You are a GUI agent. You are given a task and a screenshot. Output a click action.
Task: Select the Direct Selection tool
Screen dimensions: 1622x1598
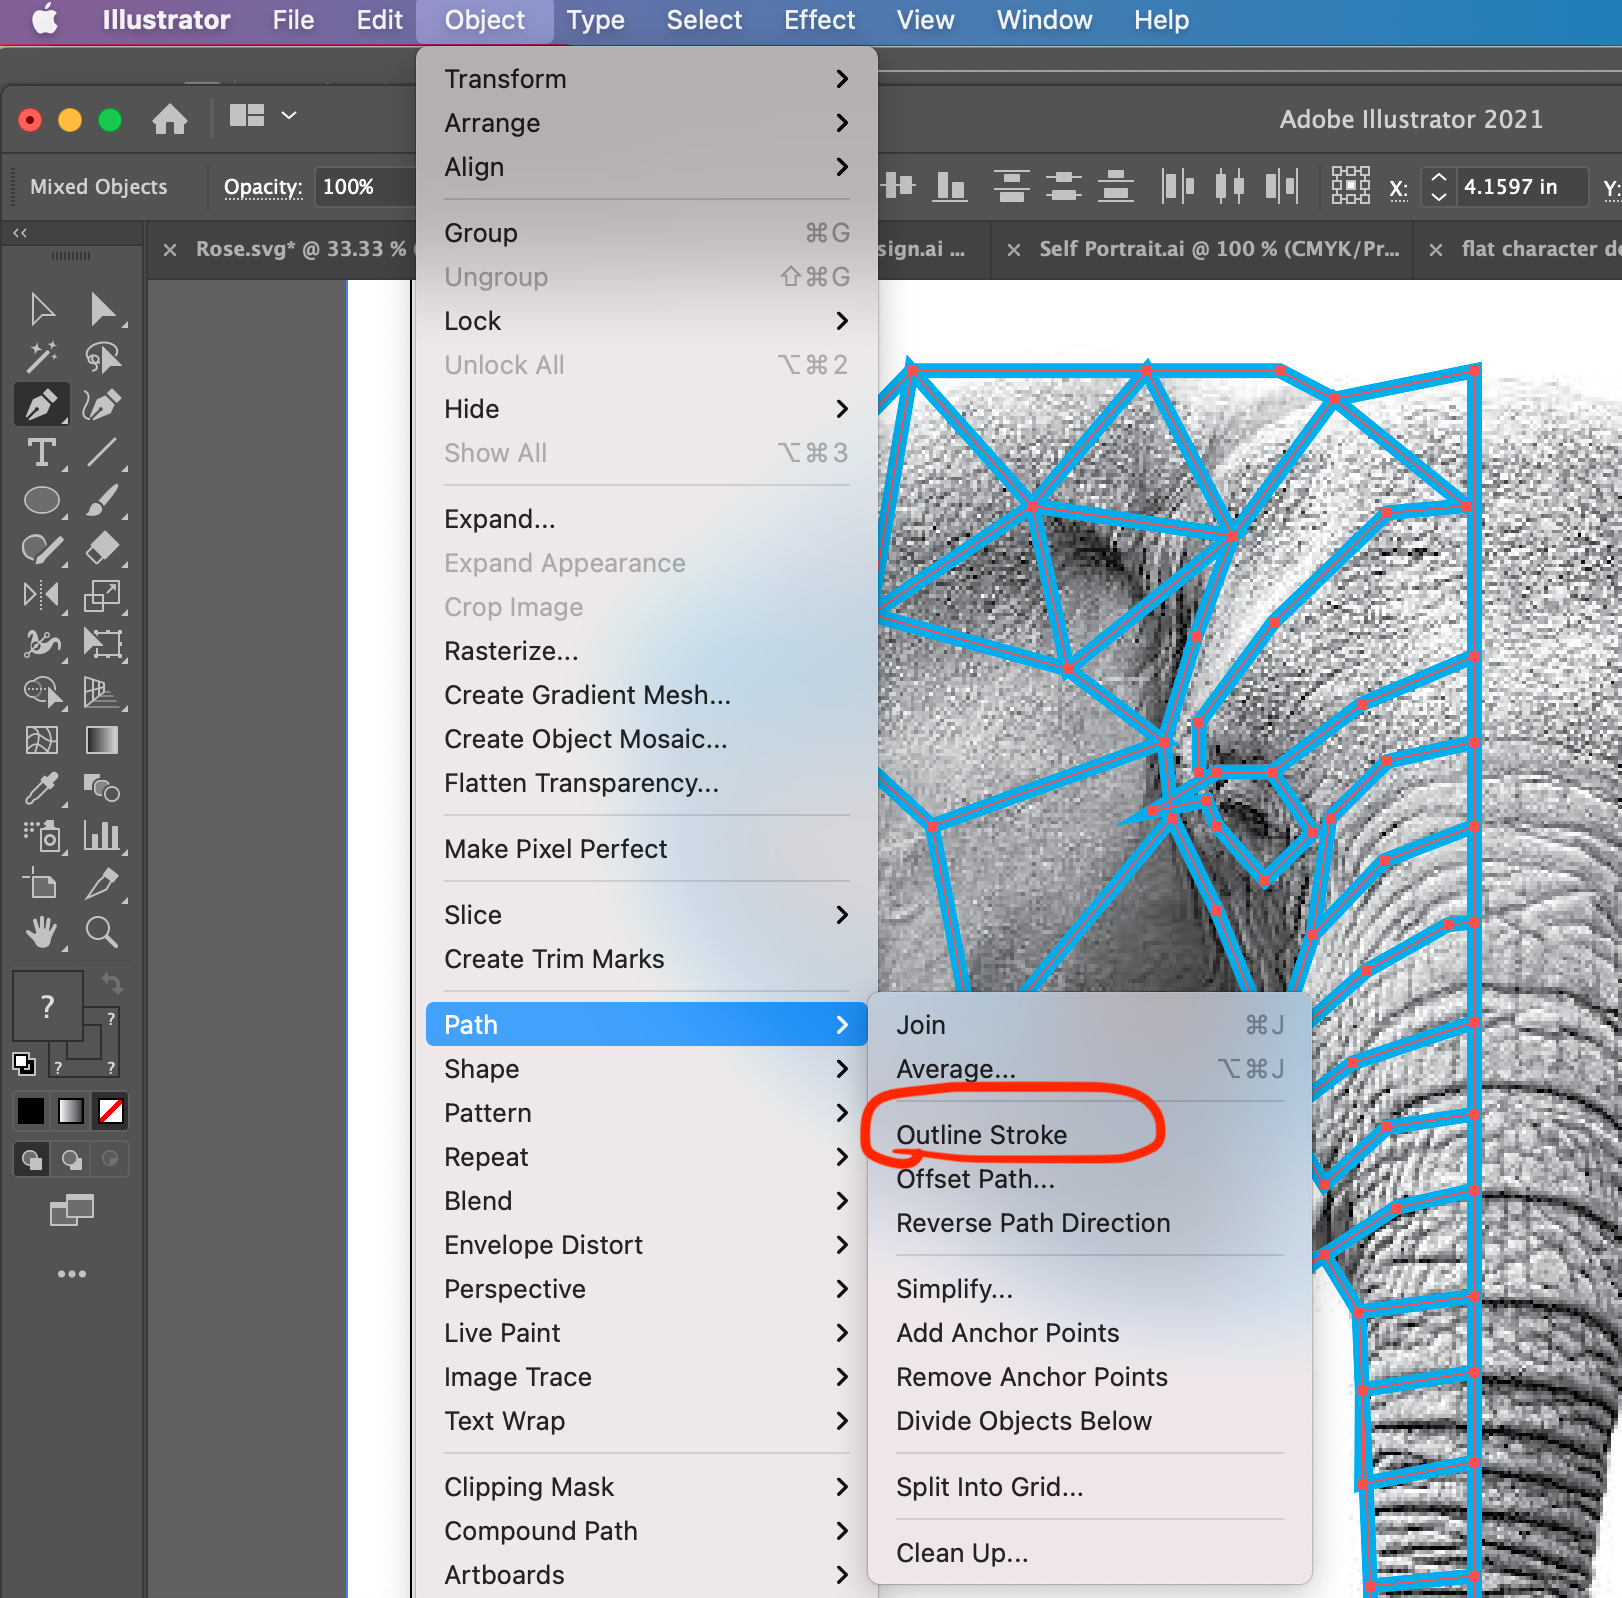[x=103, y=309]
